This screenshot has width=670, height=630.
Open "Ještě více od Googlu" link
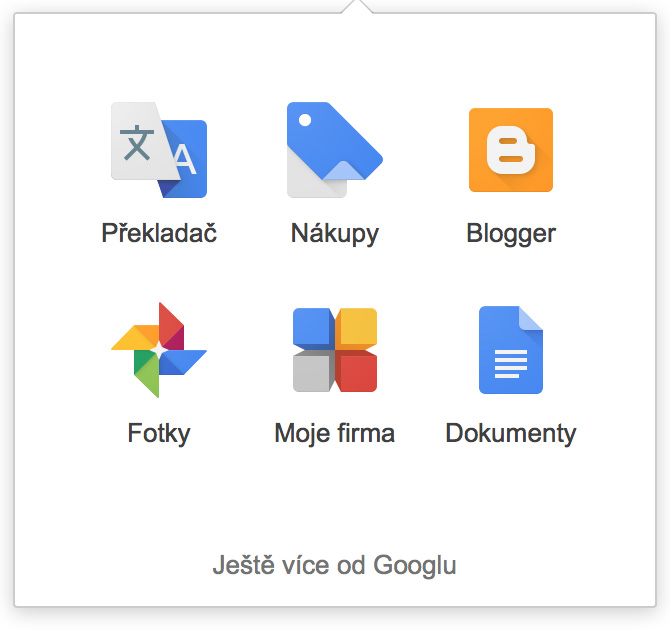[x=334, y=565]
